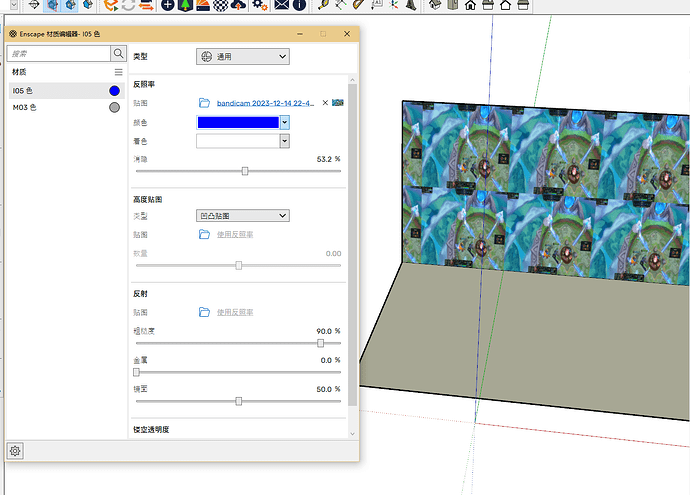Open the Enscape About info icon
Image resolution: width=690 pixels, height=495 pixels.
(299, 5)
